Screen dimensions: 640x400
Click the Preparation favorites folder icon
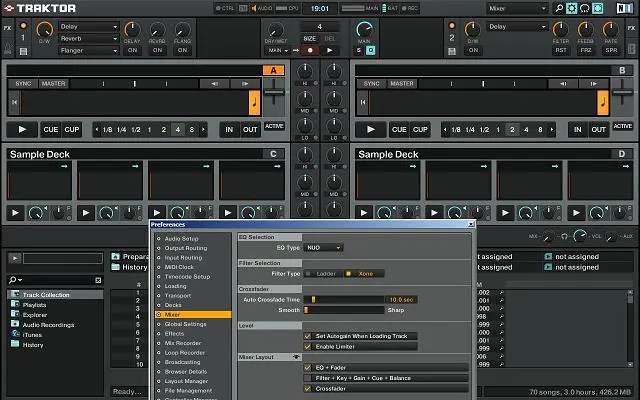[115, 256]
